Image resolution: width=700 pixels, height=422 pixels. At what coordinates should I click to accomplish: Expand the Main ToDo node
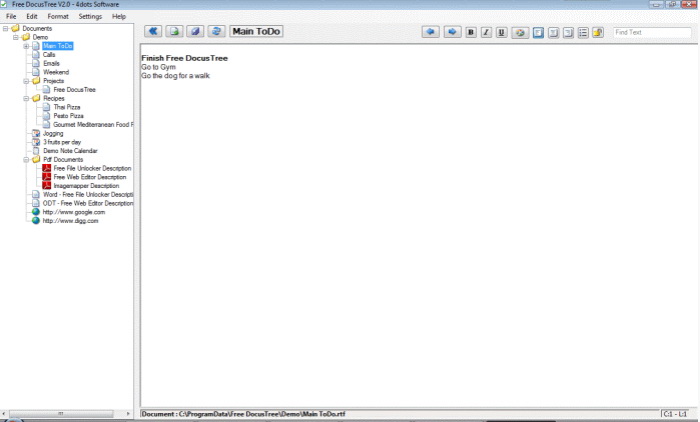[x=26, y=46]
